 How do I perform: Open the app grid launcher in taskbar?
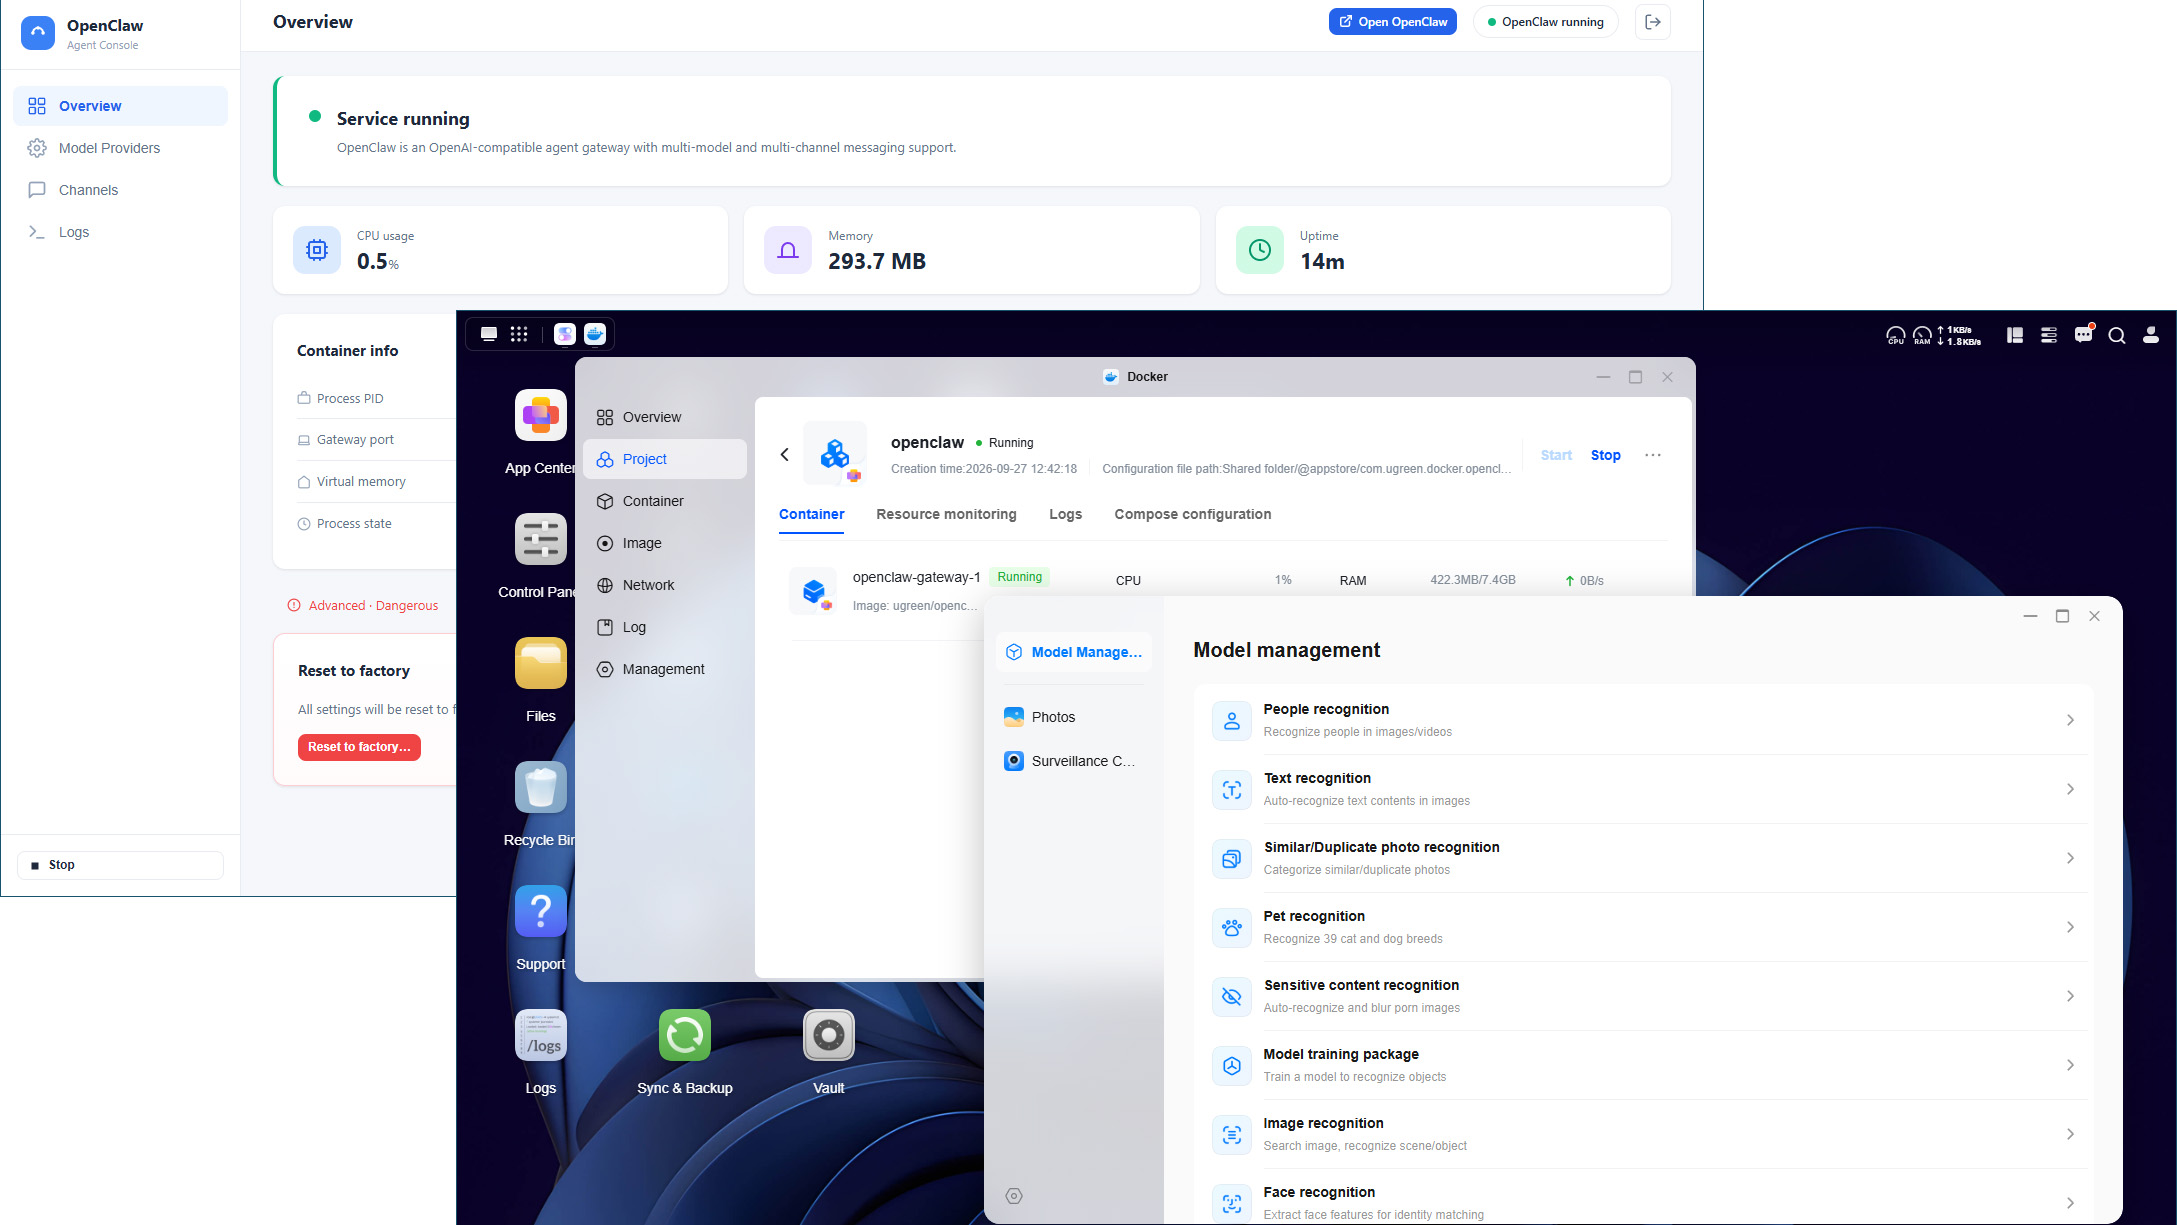point(519,334)
